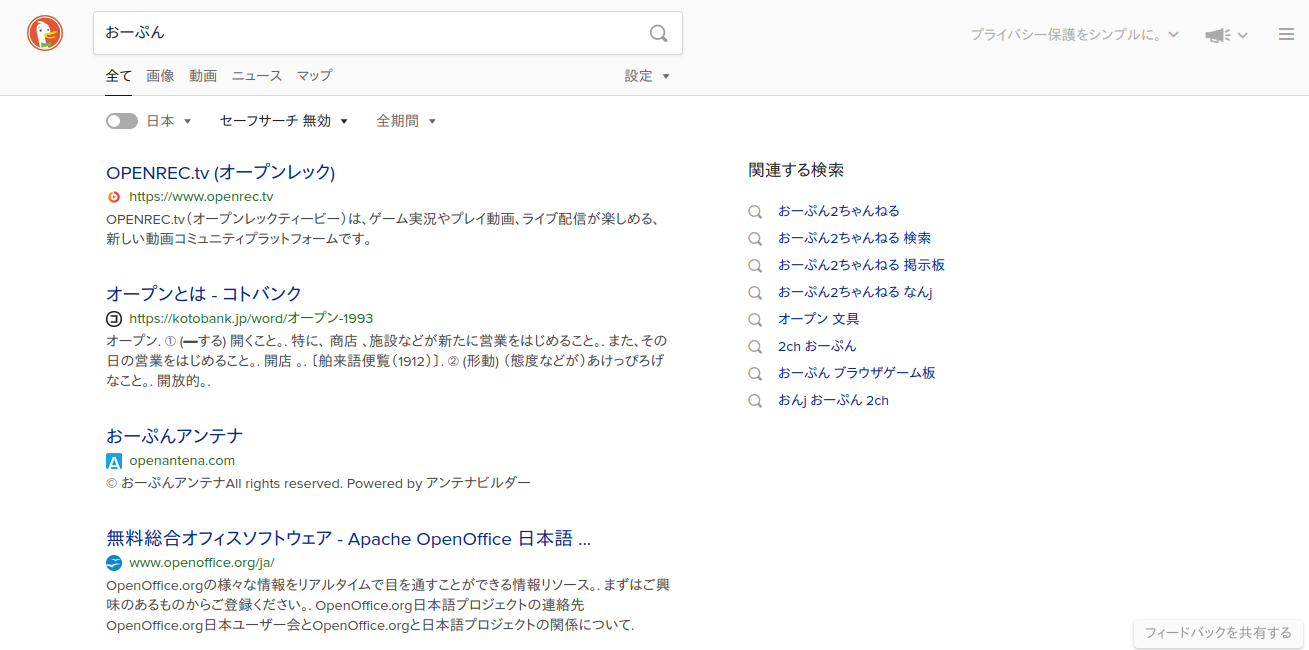Viewport: 1309px width, 650px height.
Task: Click the openantena.com URL
Action: 182,461
